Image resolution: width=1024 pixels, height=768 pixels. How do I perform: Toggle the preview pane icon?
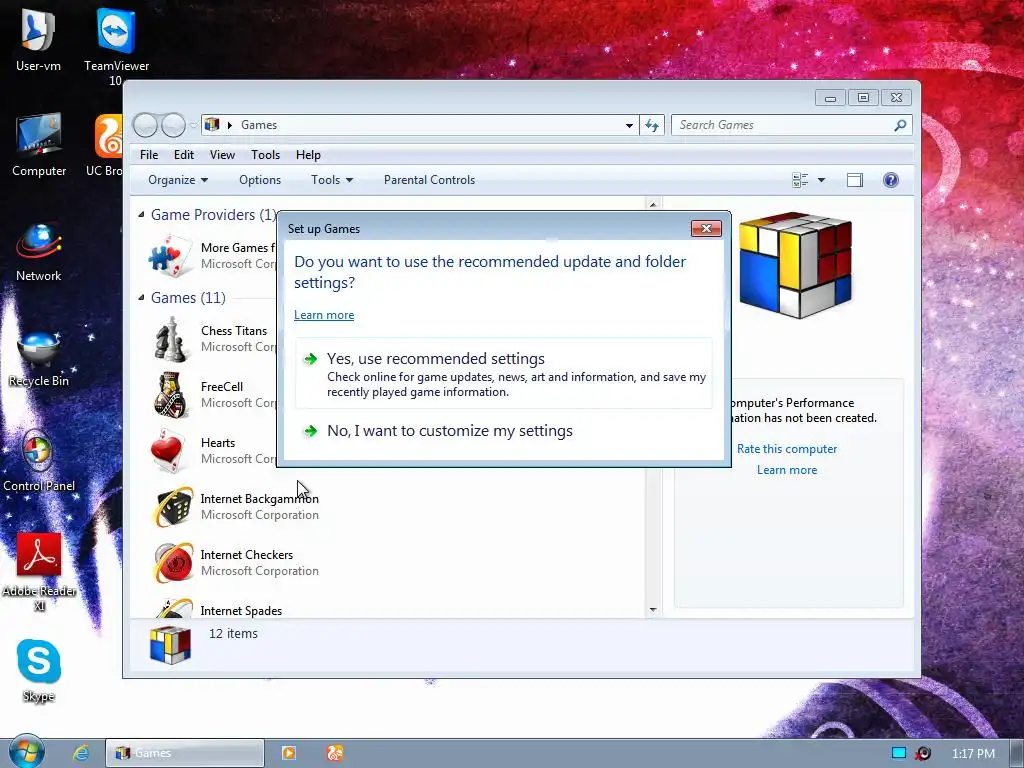tap(855, 180)
